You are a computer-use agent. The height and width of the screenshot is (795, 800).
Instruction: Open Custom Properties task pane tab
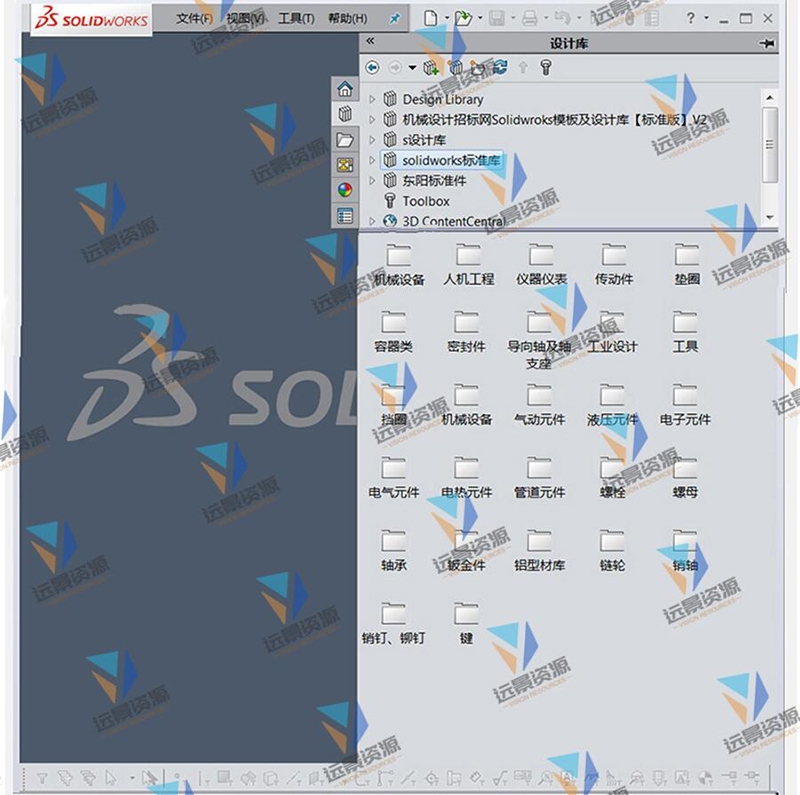[x=345, y=216]
